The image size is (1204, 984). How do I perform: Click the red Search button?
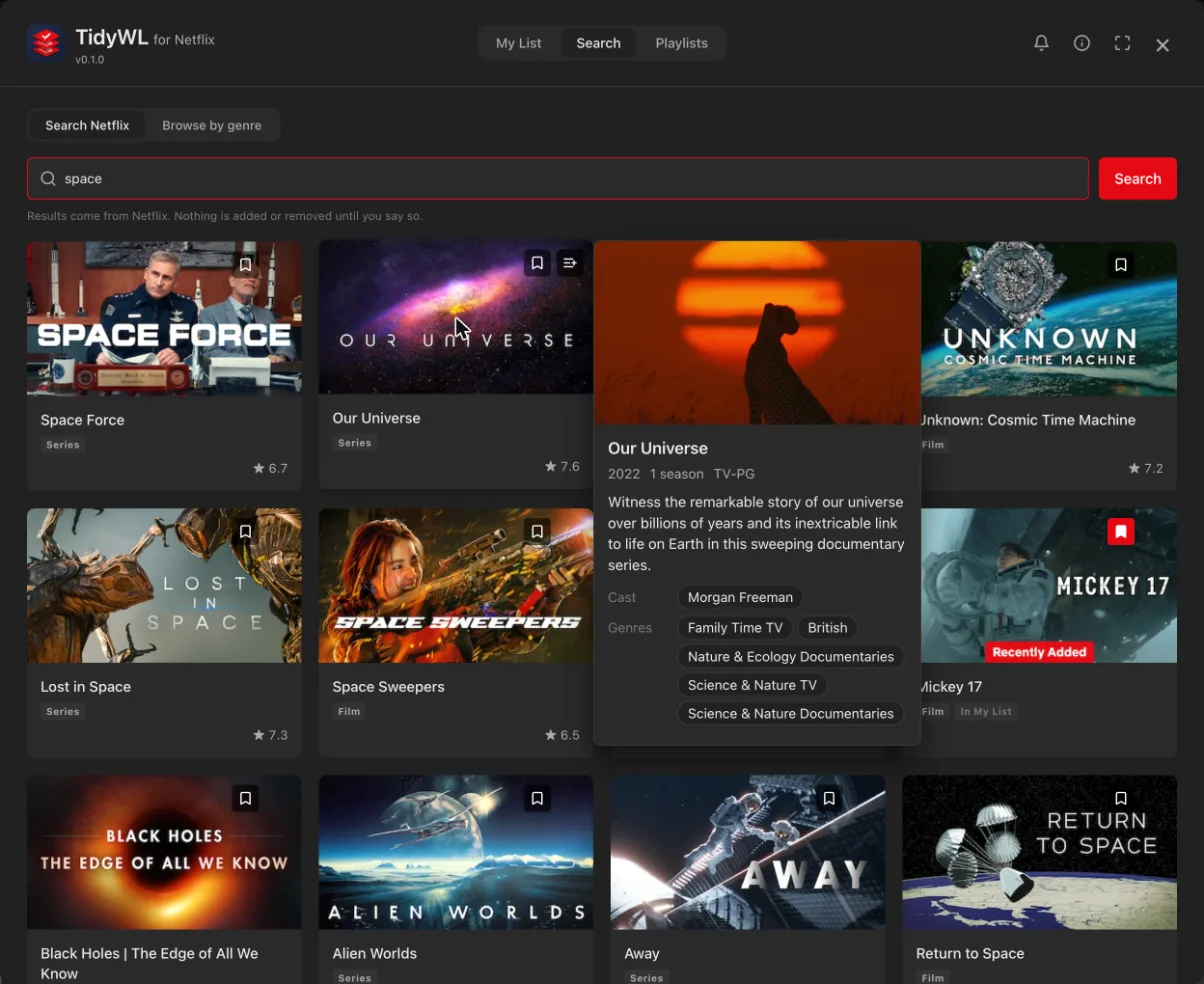1137,179
